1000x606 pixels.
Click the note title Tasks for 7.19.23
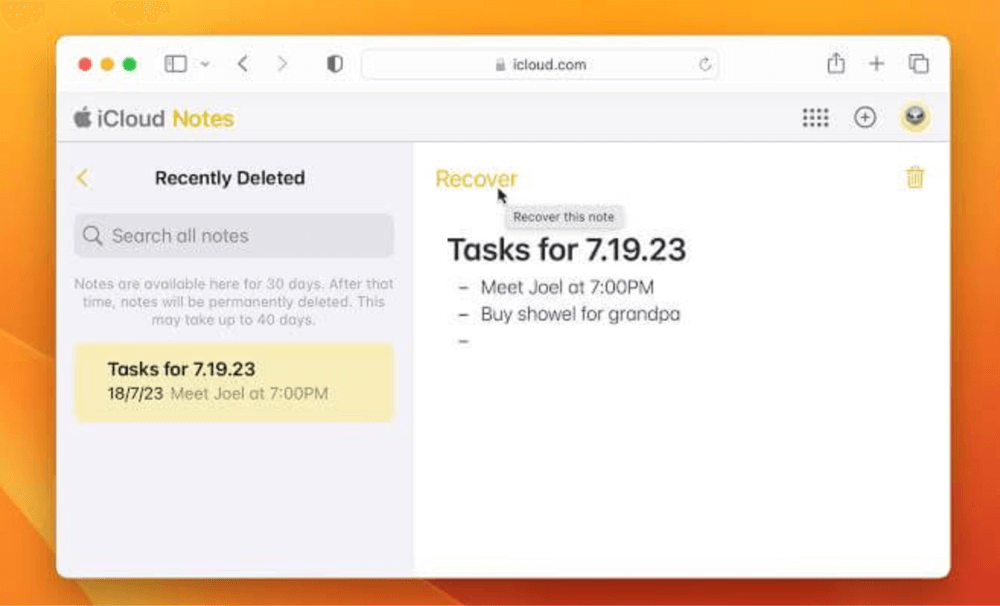(566, 250)
